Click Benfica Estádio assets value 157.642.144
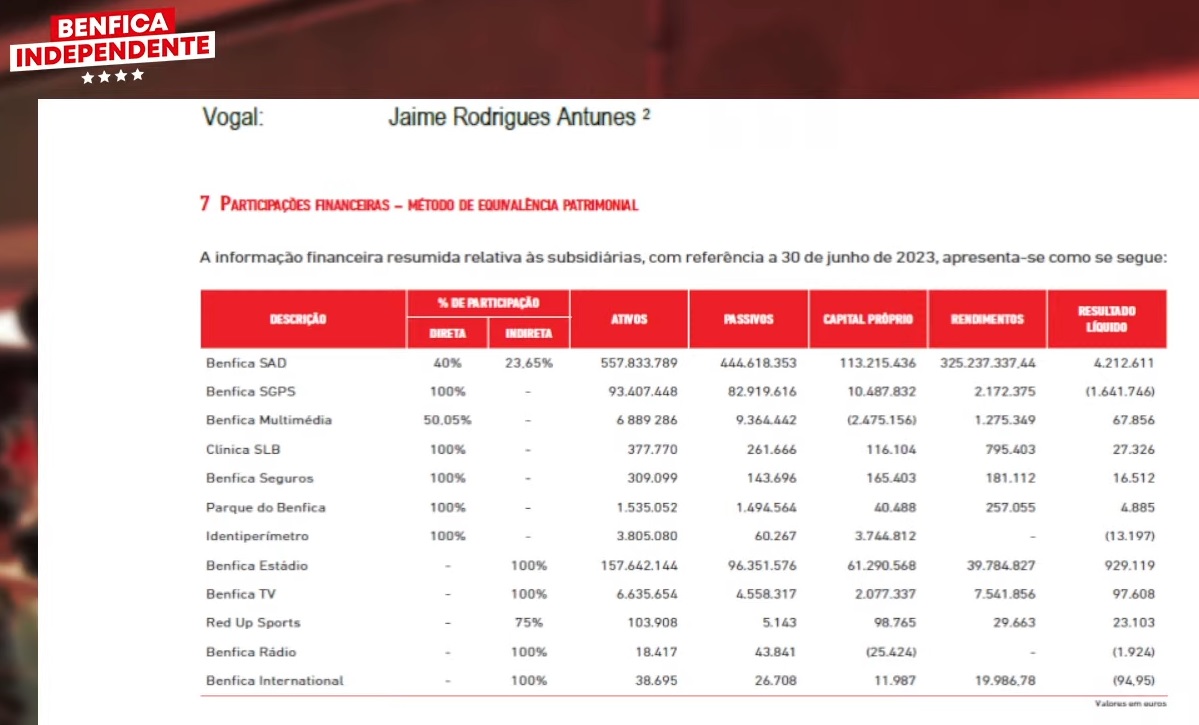This screenshot has height=725, width=1199. [639, 566]
